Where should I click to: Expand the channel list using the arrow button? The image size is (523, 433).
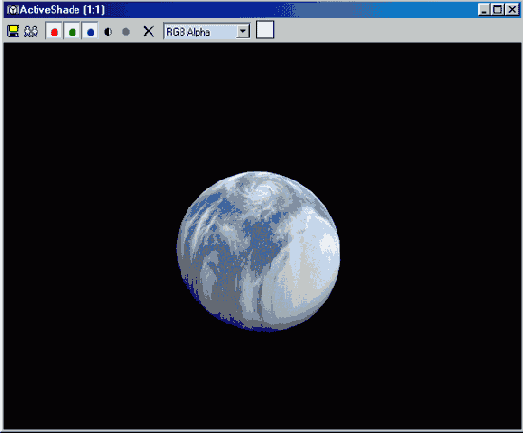coord(243,31)
